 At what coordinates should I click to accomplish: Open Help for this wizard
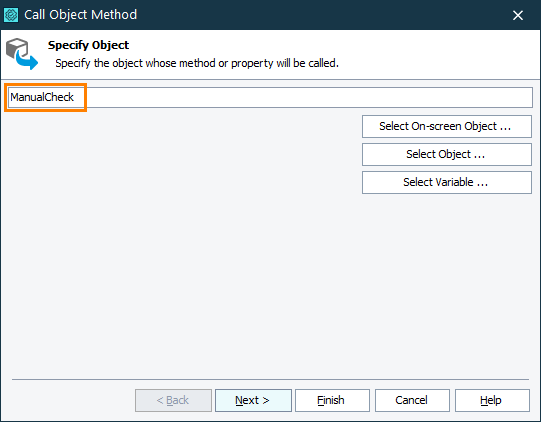(x=492, y=400)
